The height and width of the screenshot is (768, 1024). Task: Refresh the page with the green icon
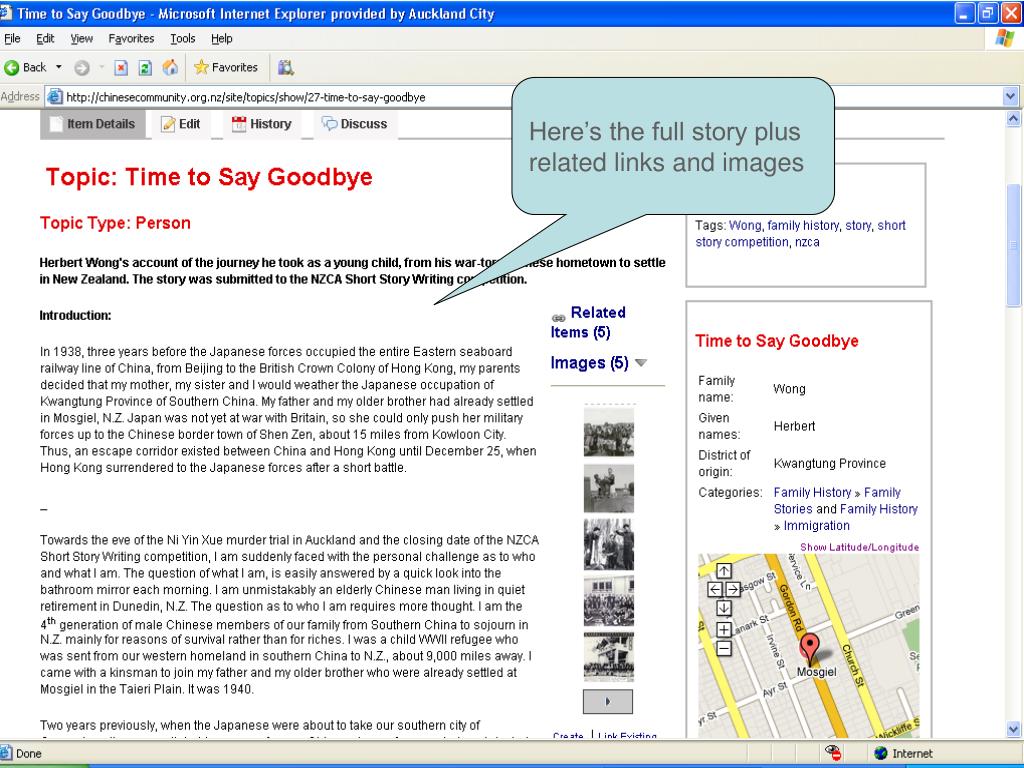(145, 67)
